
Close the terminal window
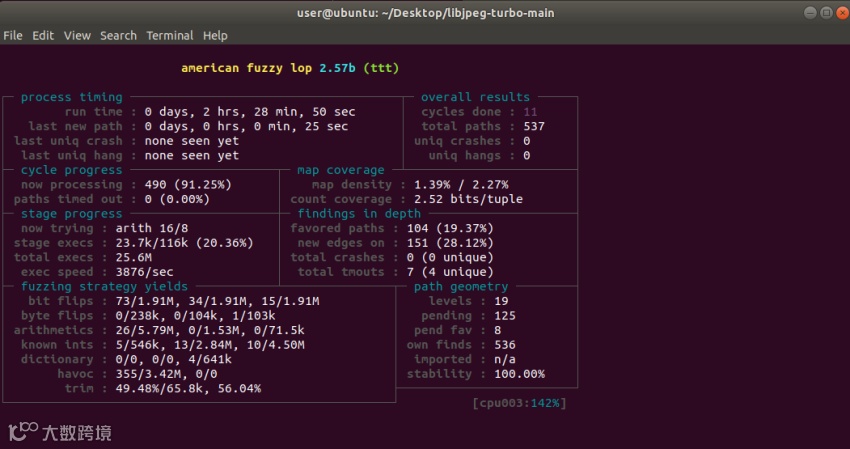[x=843, y=13]
